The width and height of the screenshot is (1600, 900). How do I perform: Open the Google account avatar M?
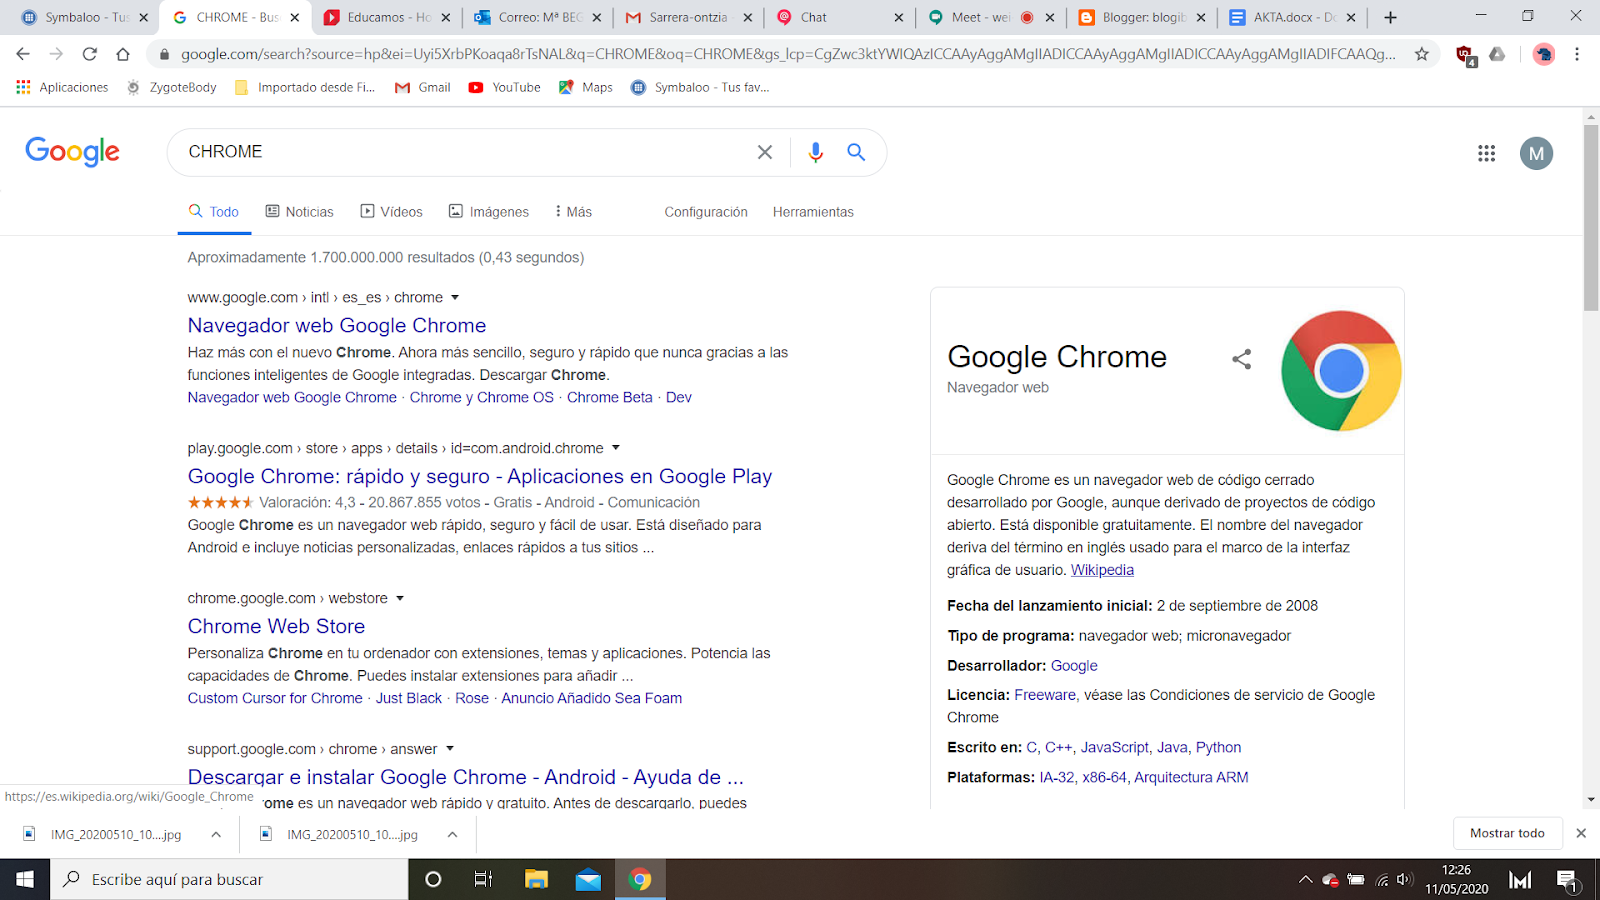[x=1536, y=153]
